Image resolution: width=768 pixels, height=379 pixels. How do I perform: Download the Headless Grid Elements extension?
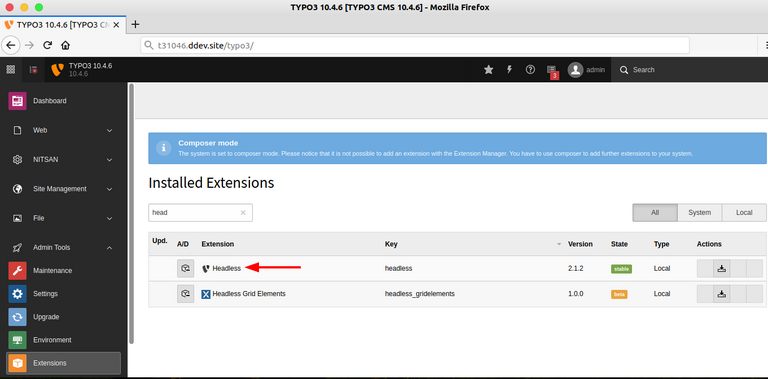coord(721,294)
